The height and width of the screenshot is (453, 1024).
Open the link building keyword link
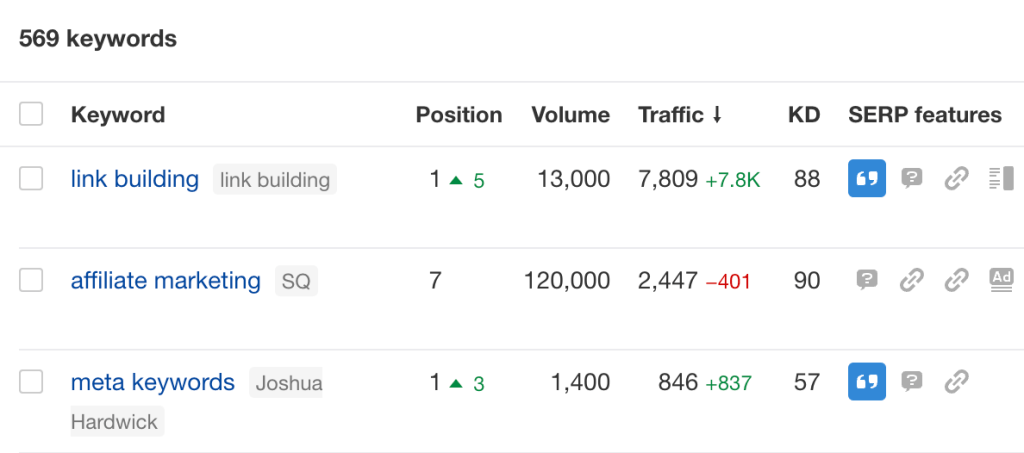[x=134, y=180]
